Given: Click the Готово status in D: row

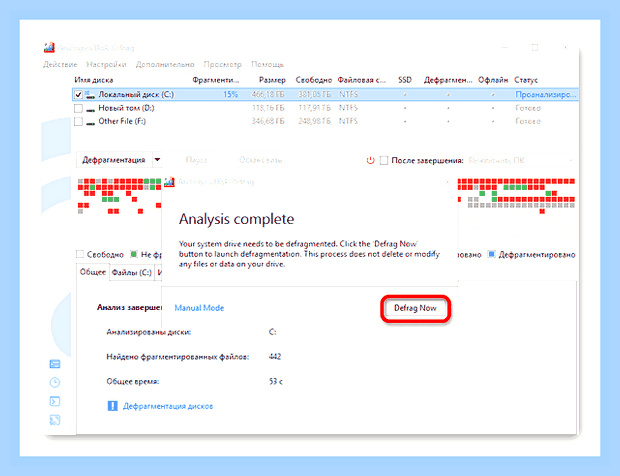Looking at the screenshot, I should pos(528,108).
